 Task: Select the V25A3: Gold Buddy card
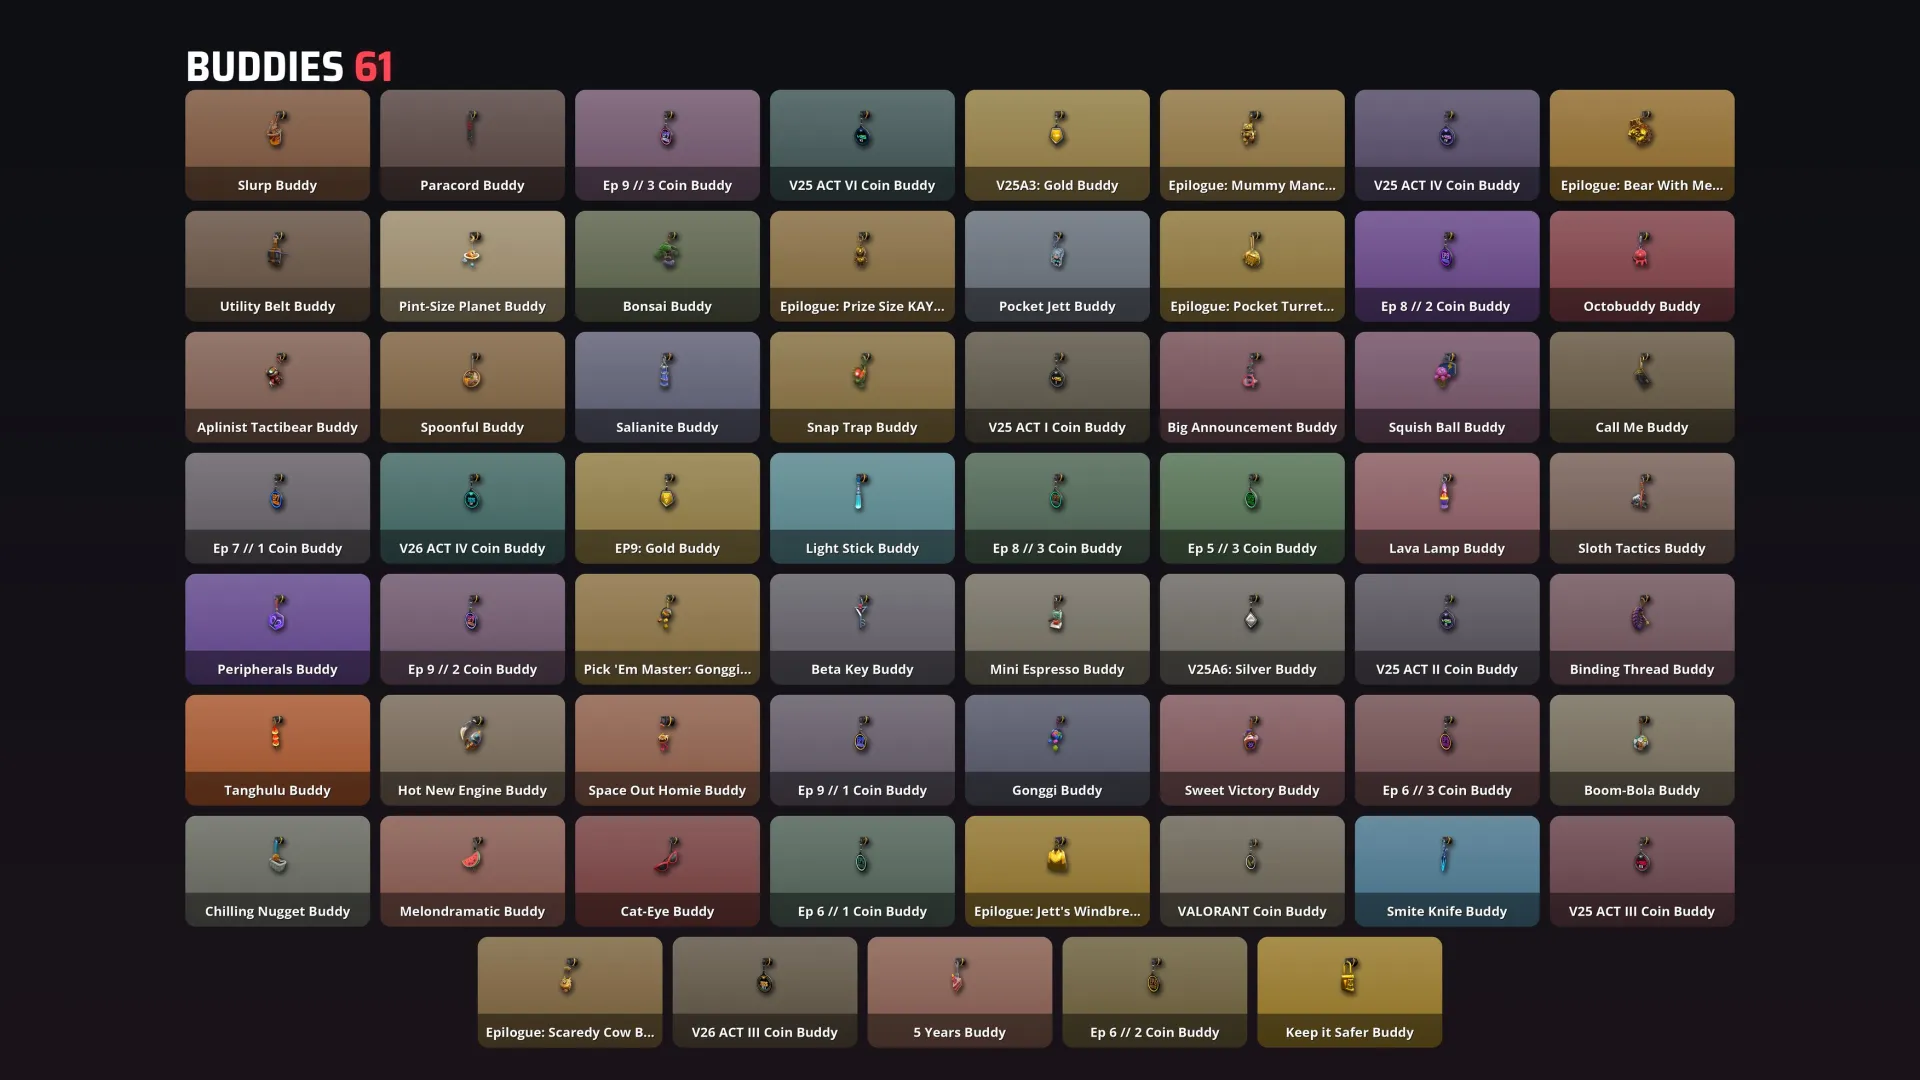click(1057, 145)
